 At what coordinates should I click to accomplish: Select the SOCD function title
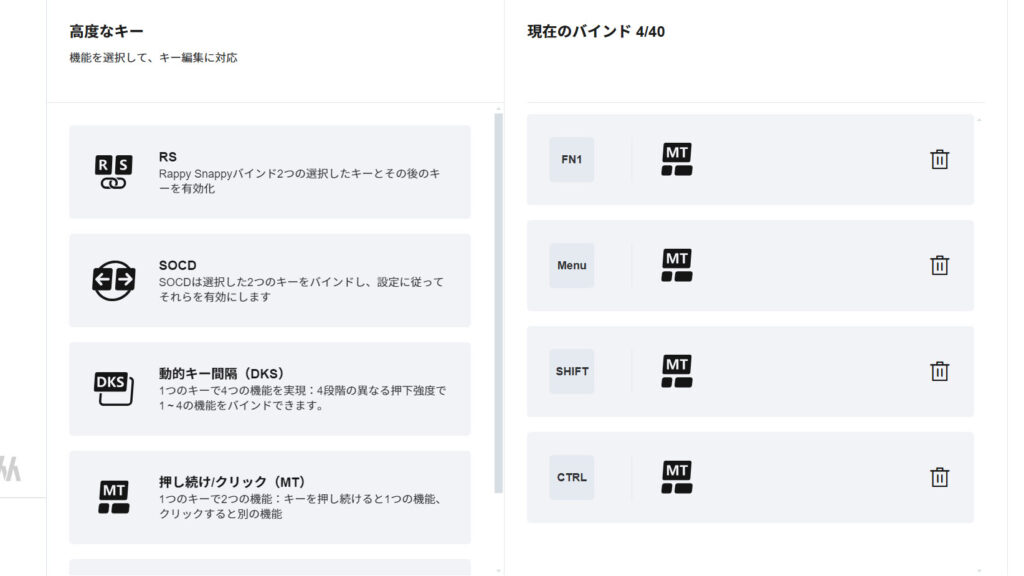(x=178, y=266)
